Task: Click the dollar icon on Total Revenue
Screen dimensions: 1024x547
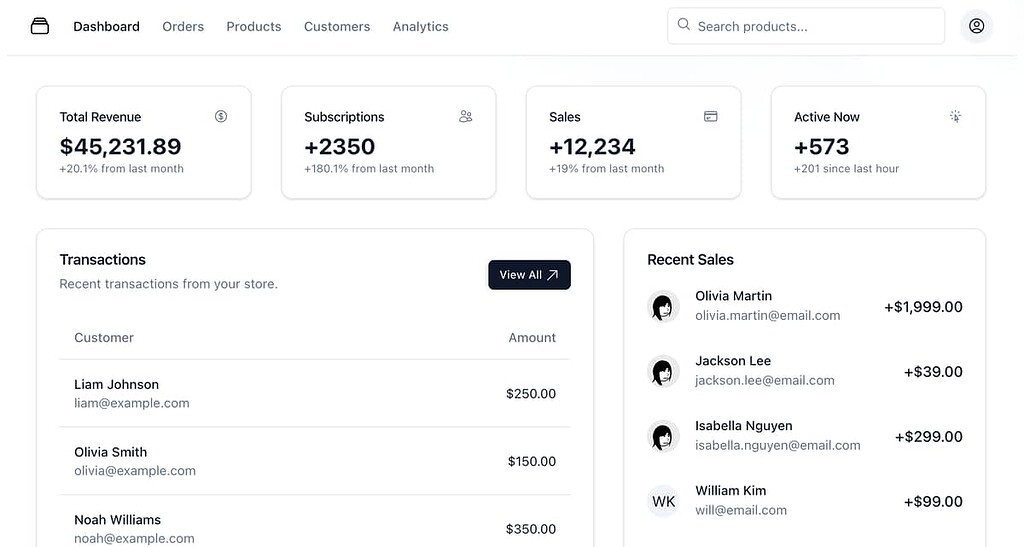Action: (221, 116)
